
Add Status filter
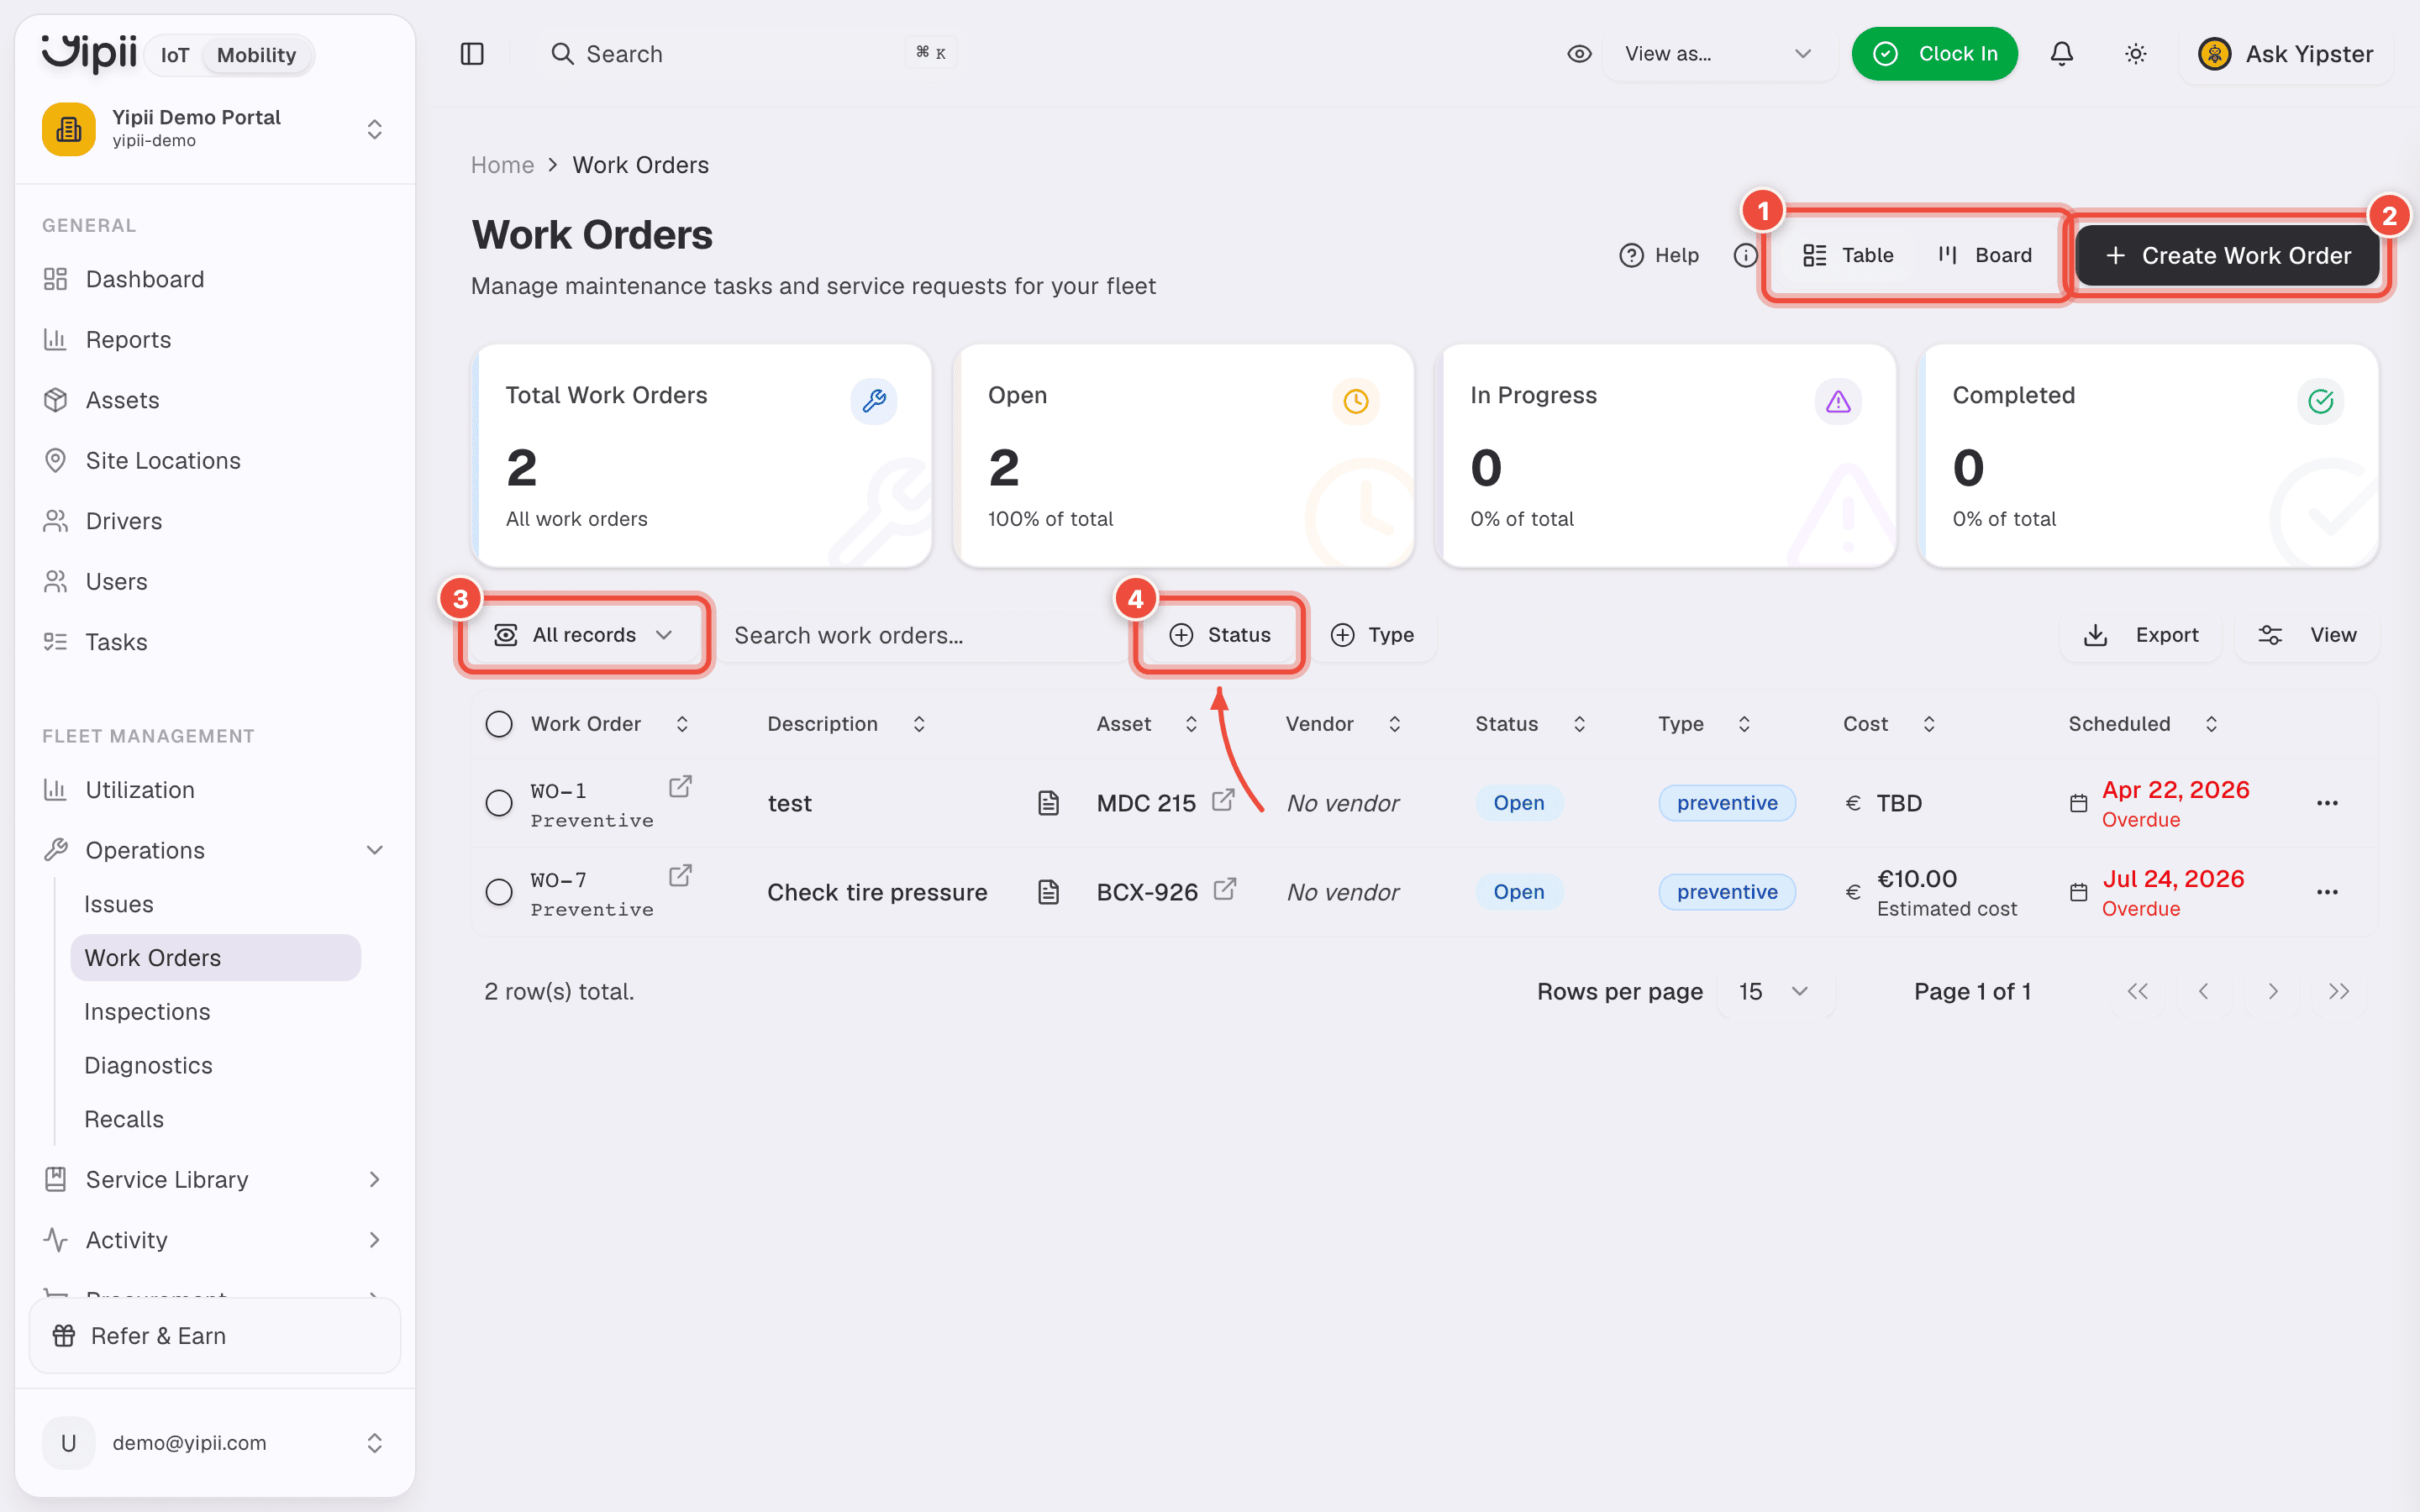[x=1219, y=635]
